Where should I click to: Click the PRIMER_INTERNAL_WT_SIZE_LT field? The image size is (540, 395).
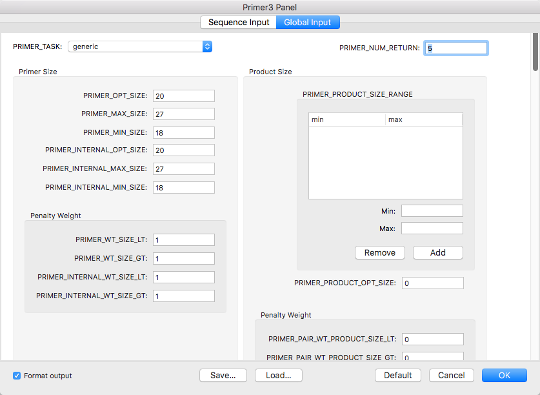184,277
